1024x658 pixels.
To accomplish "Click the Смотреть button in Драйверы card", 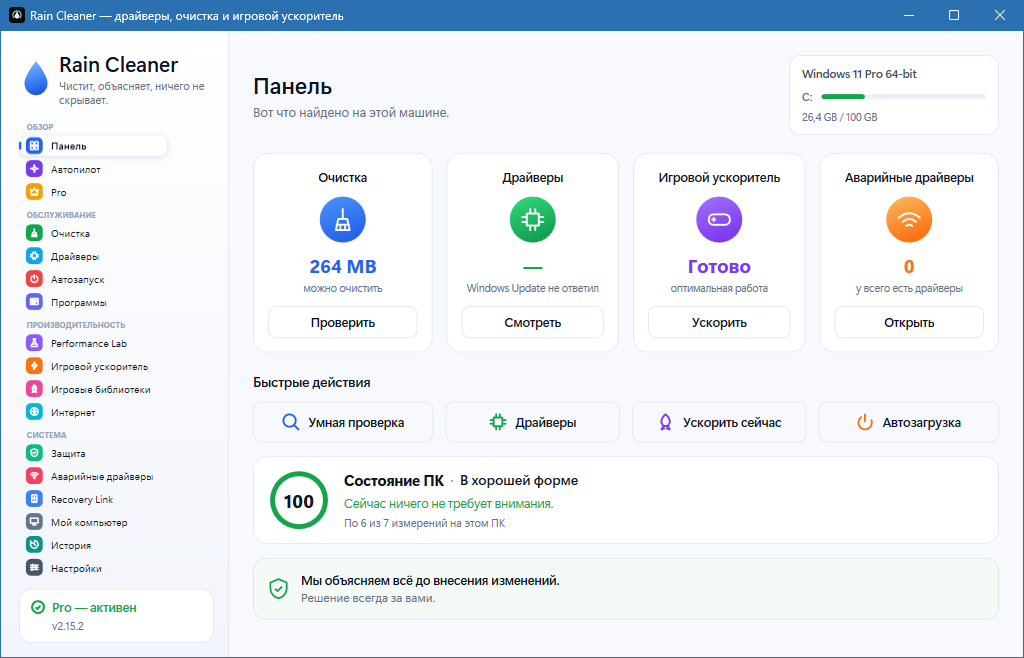I will 533,322.
